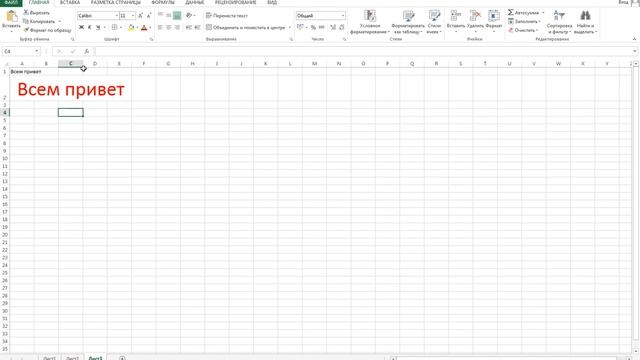Image resolution: width=640 pixels, height=360 pixels.
Task: Align cell text left
Action: coord(160,27)
